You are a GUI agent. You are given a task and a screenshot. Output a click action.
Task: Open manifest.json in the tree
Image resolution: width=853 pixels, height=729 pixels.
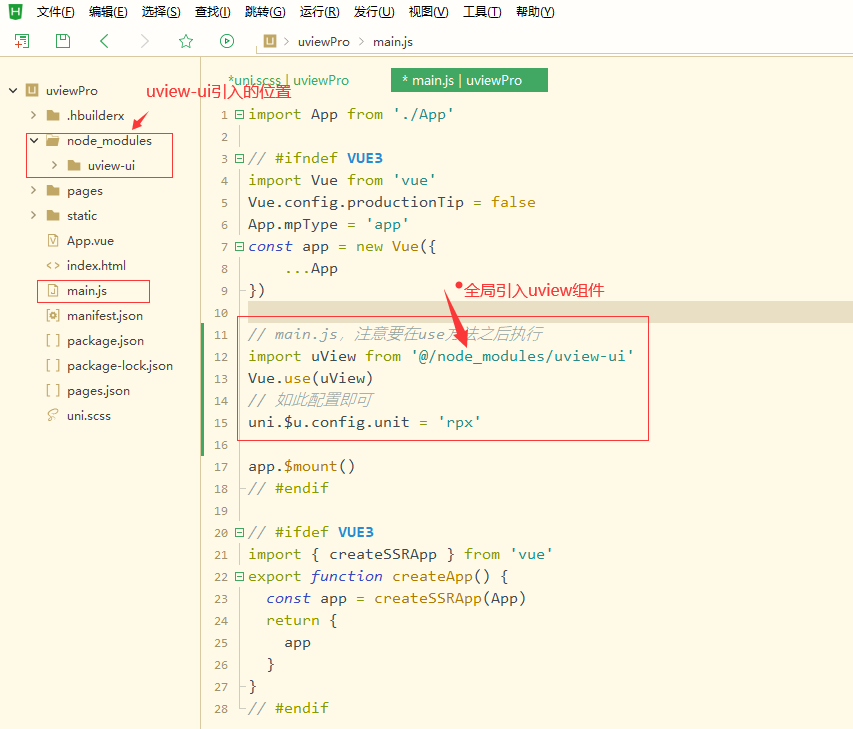(104, 316)
